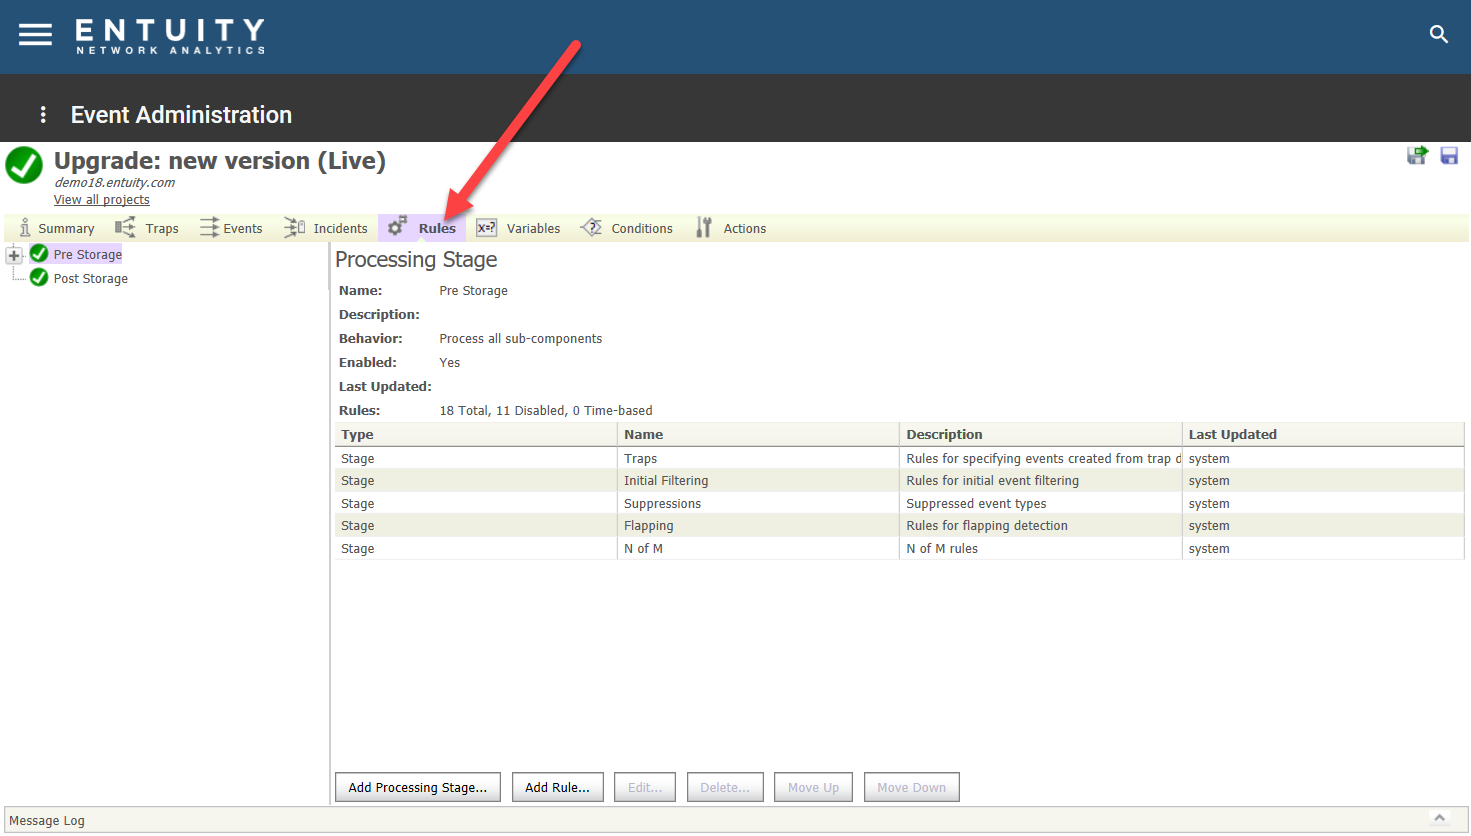The image size is (1471, 836).
Task: Click the demo18.entuity.com server name text
Action: [x=114, y=183]
